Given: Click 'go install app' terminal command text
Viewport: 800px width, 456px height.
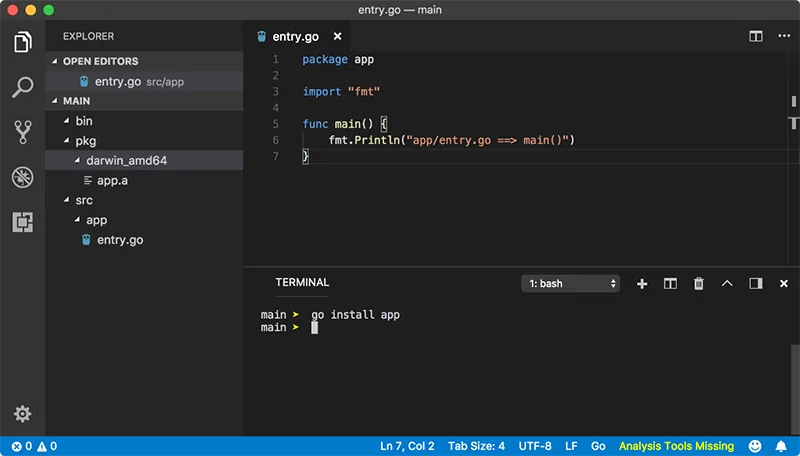Looking at the screenshot, I should tap(355, 315).
